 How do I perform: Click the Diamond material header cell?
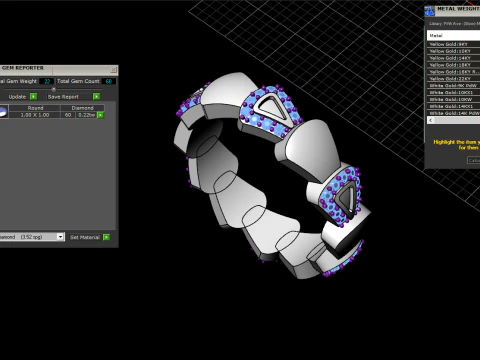pyautogui.click(x=82, y=108)
